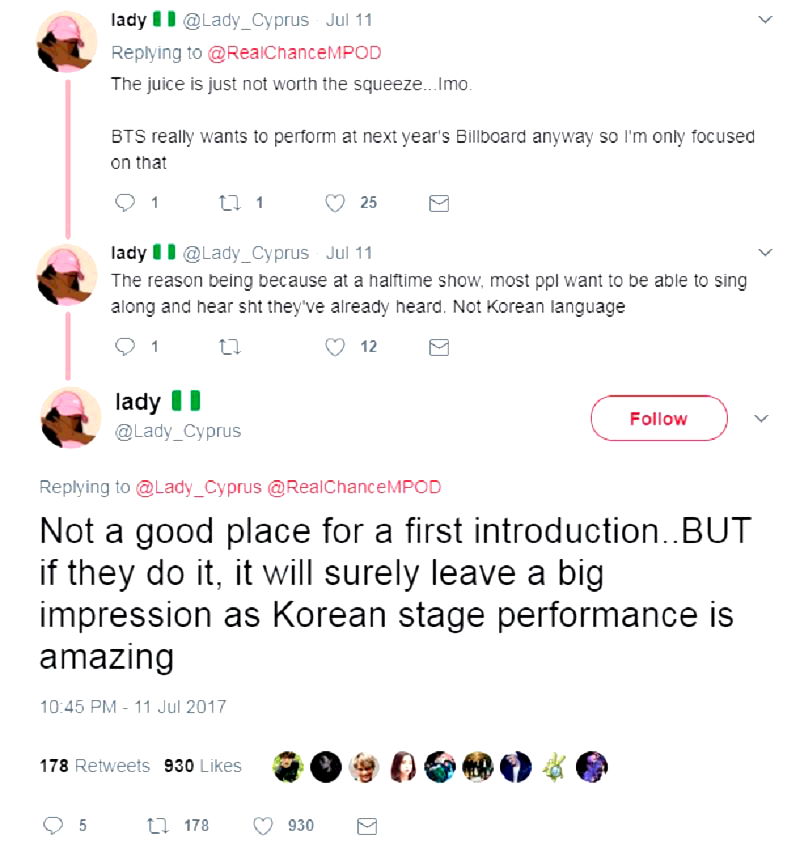800x852 pixels.
Task: Like the first tweet with 25 likes
Action: [x=337, y=203]
